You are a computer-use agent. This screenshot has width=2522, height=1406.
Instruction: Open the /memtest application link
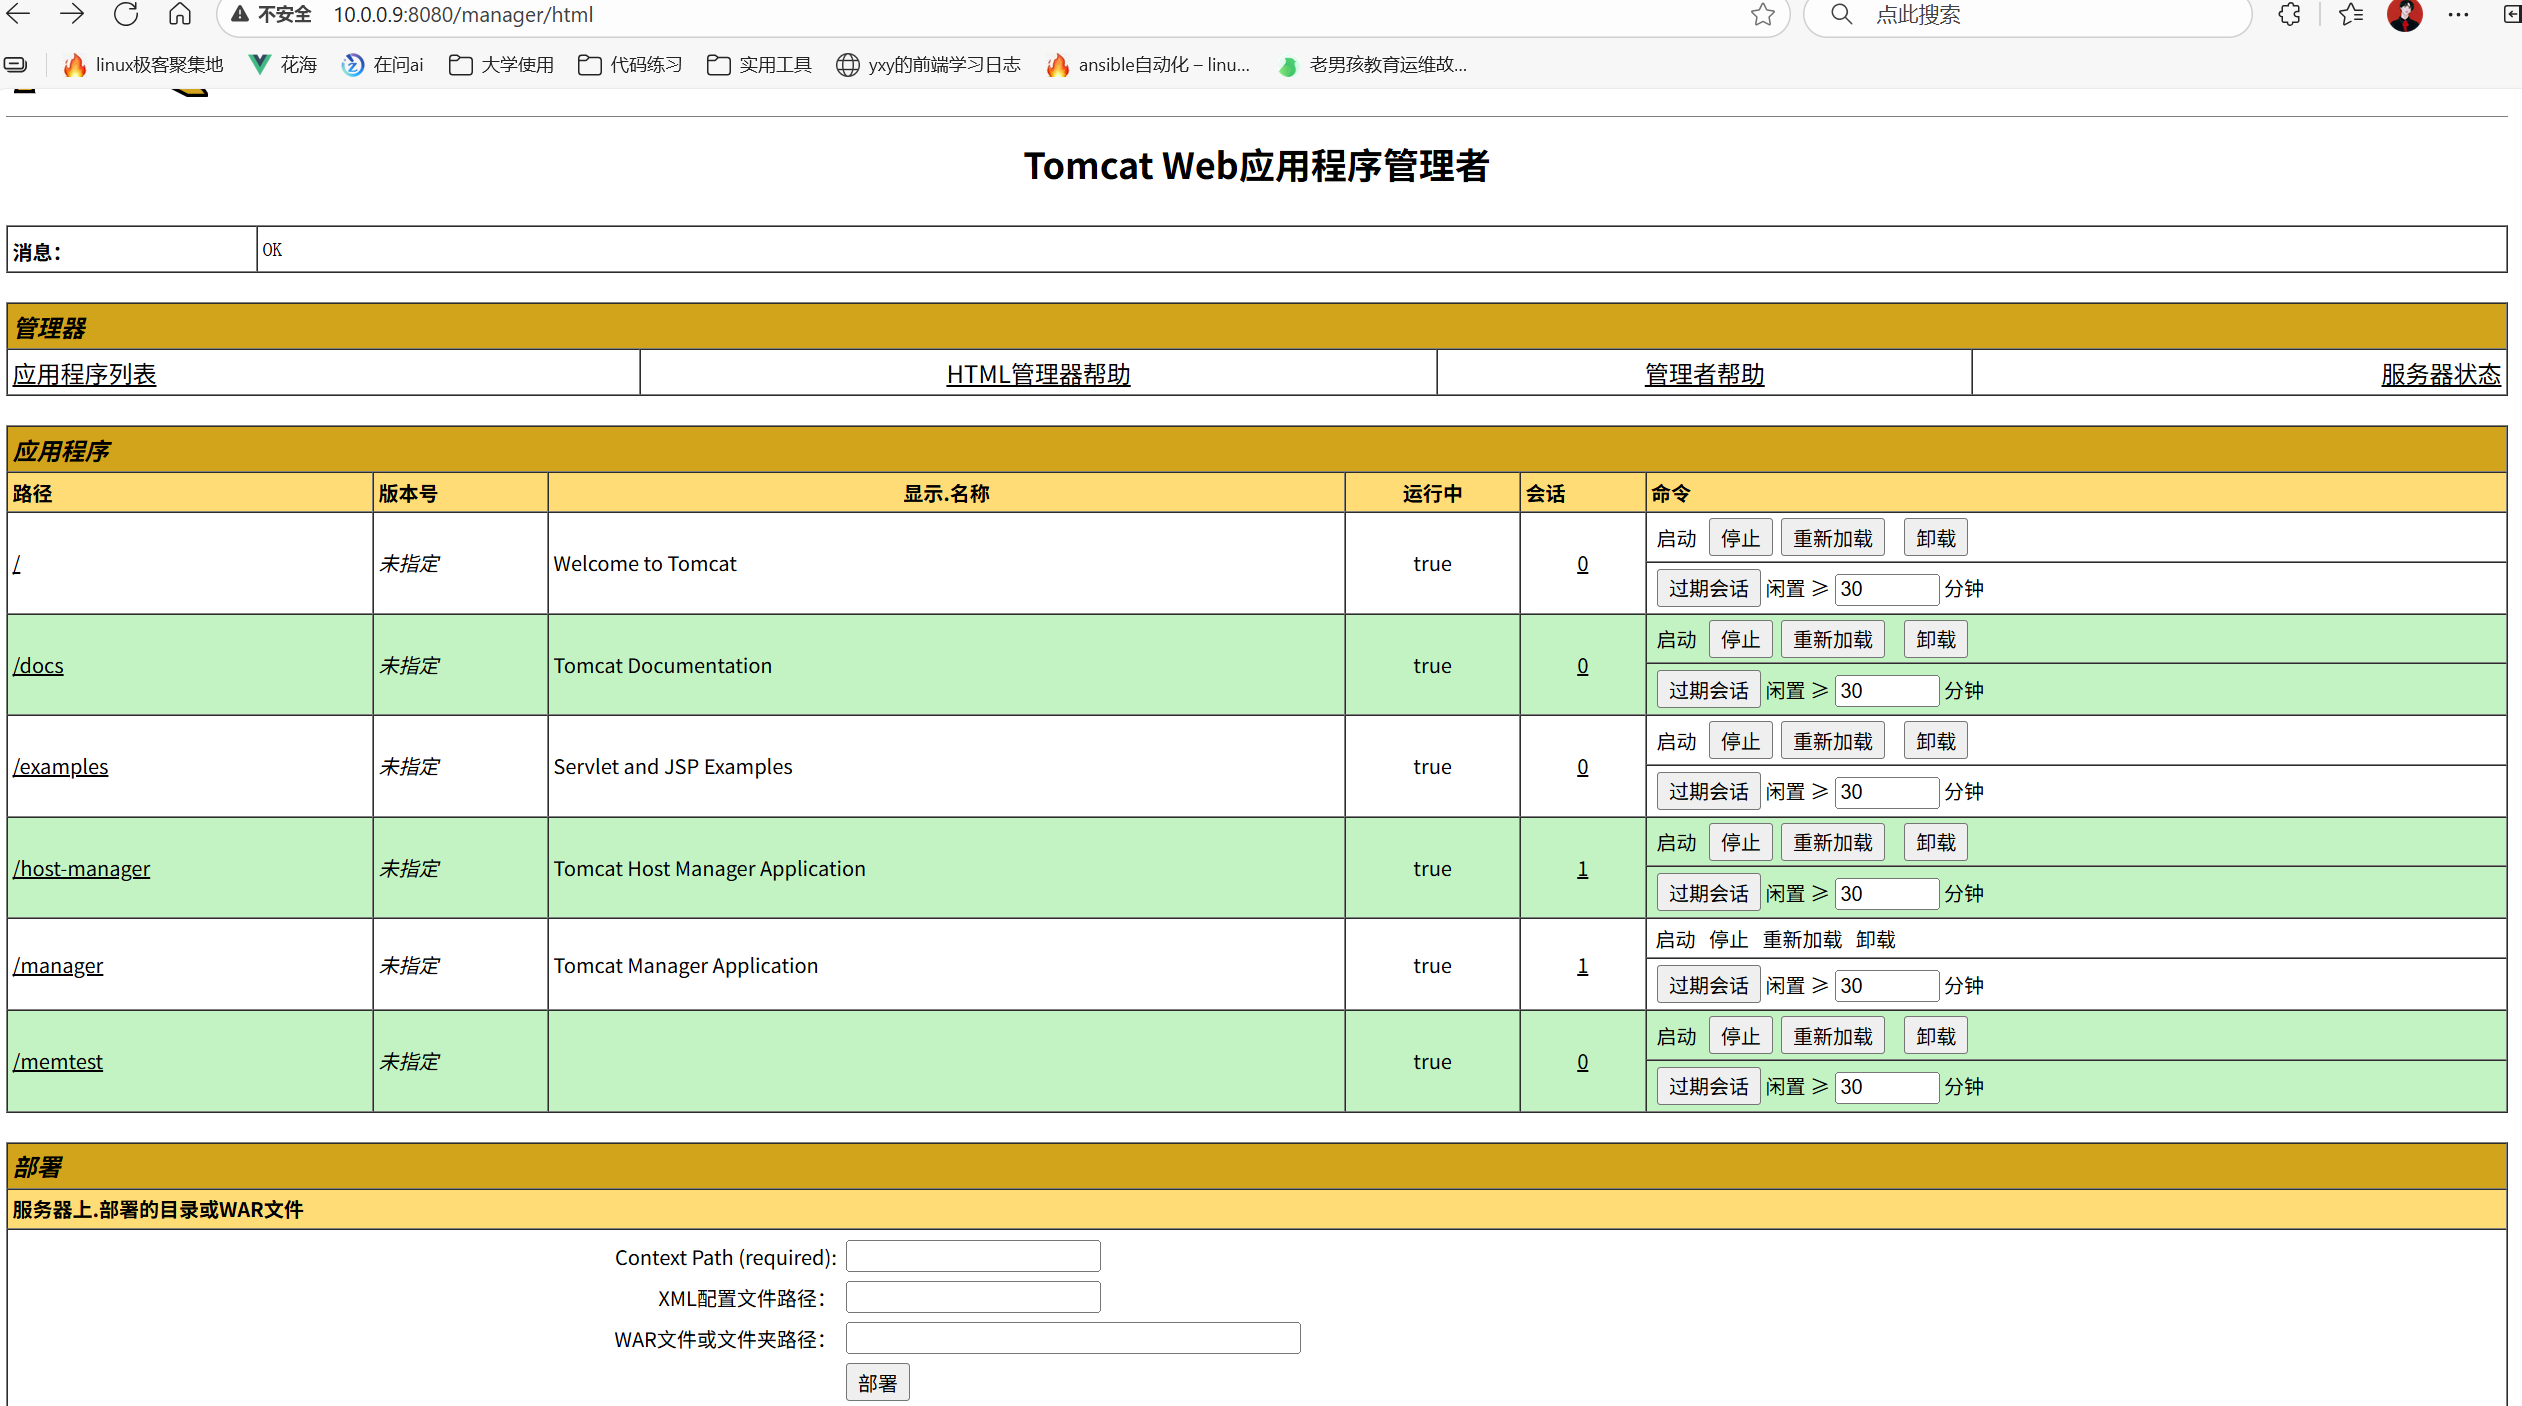tap(58, 1062)
